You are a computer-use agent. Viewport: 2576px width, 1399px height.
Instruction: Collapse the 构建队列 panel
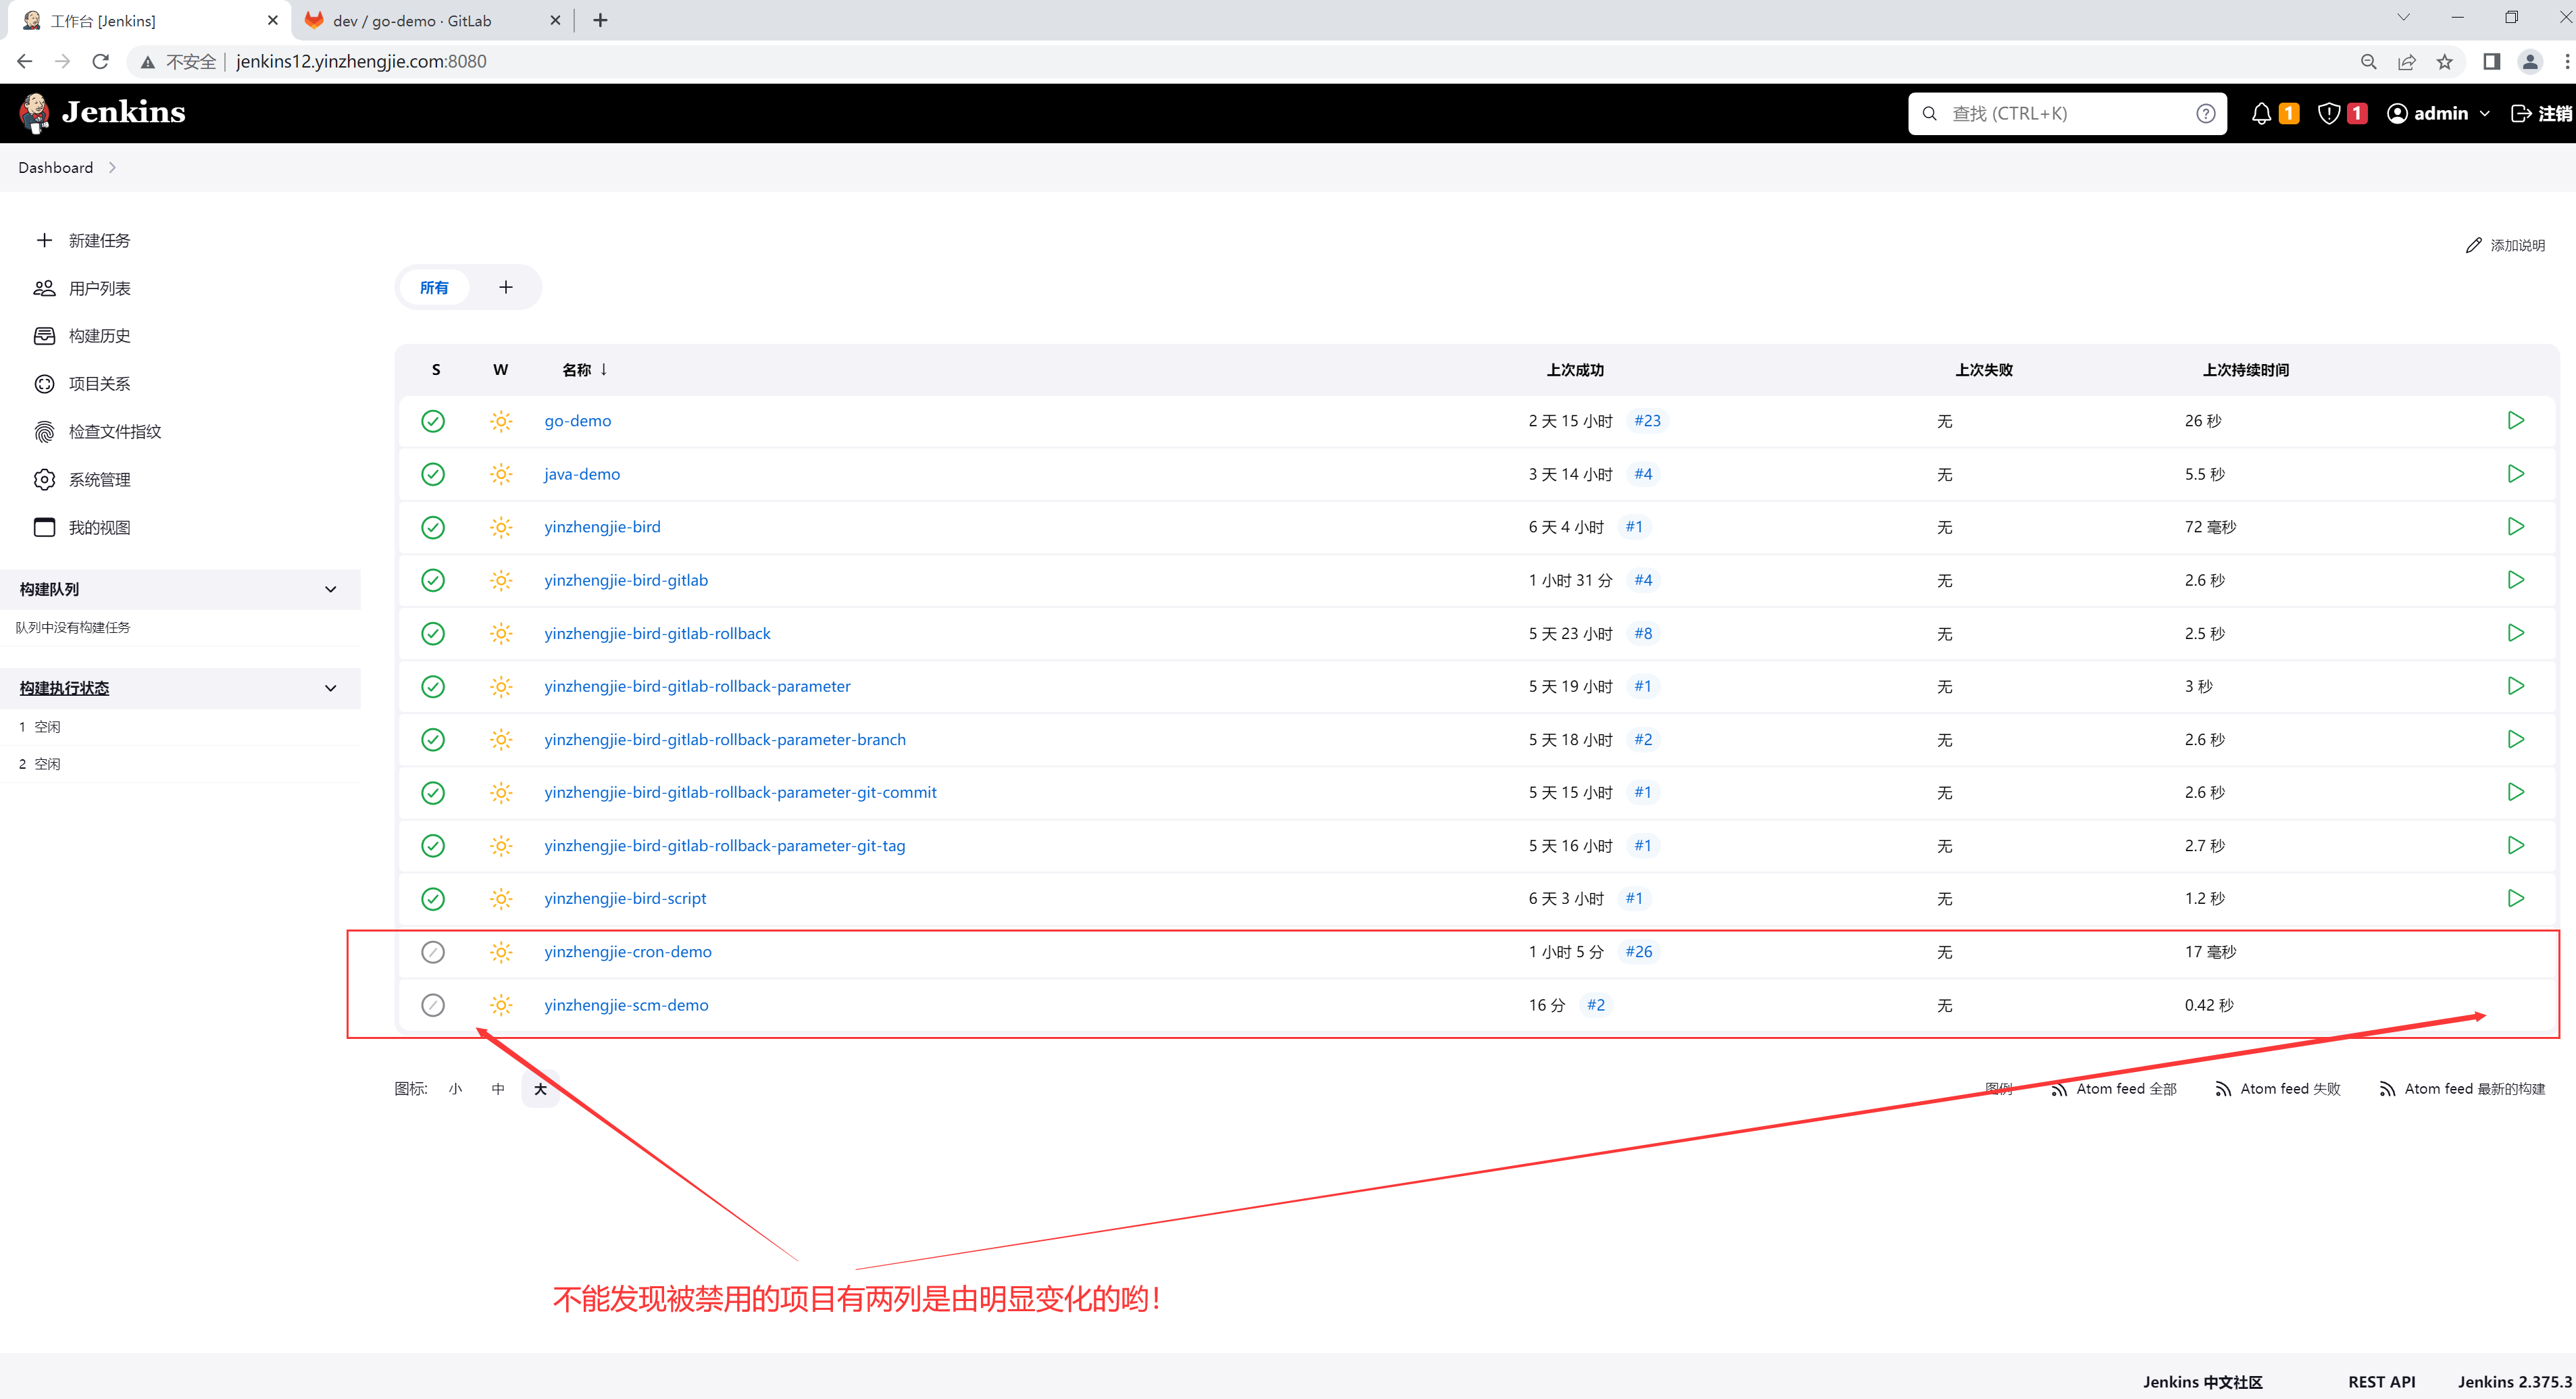[330, 589]
